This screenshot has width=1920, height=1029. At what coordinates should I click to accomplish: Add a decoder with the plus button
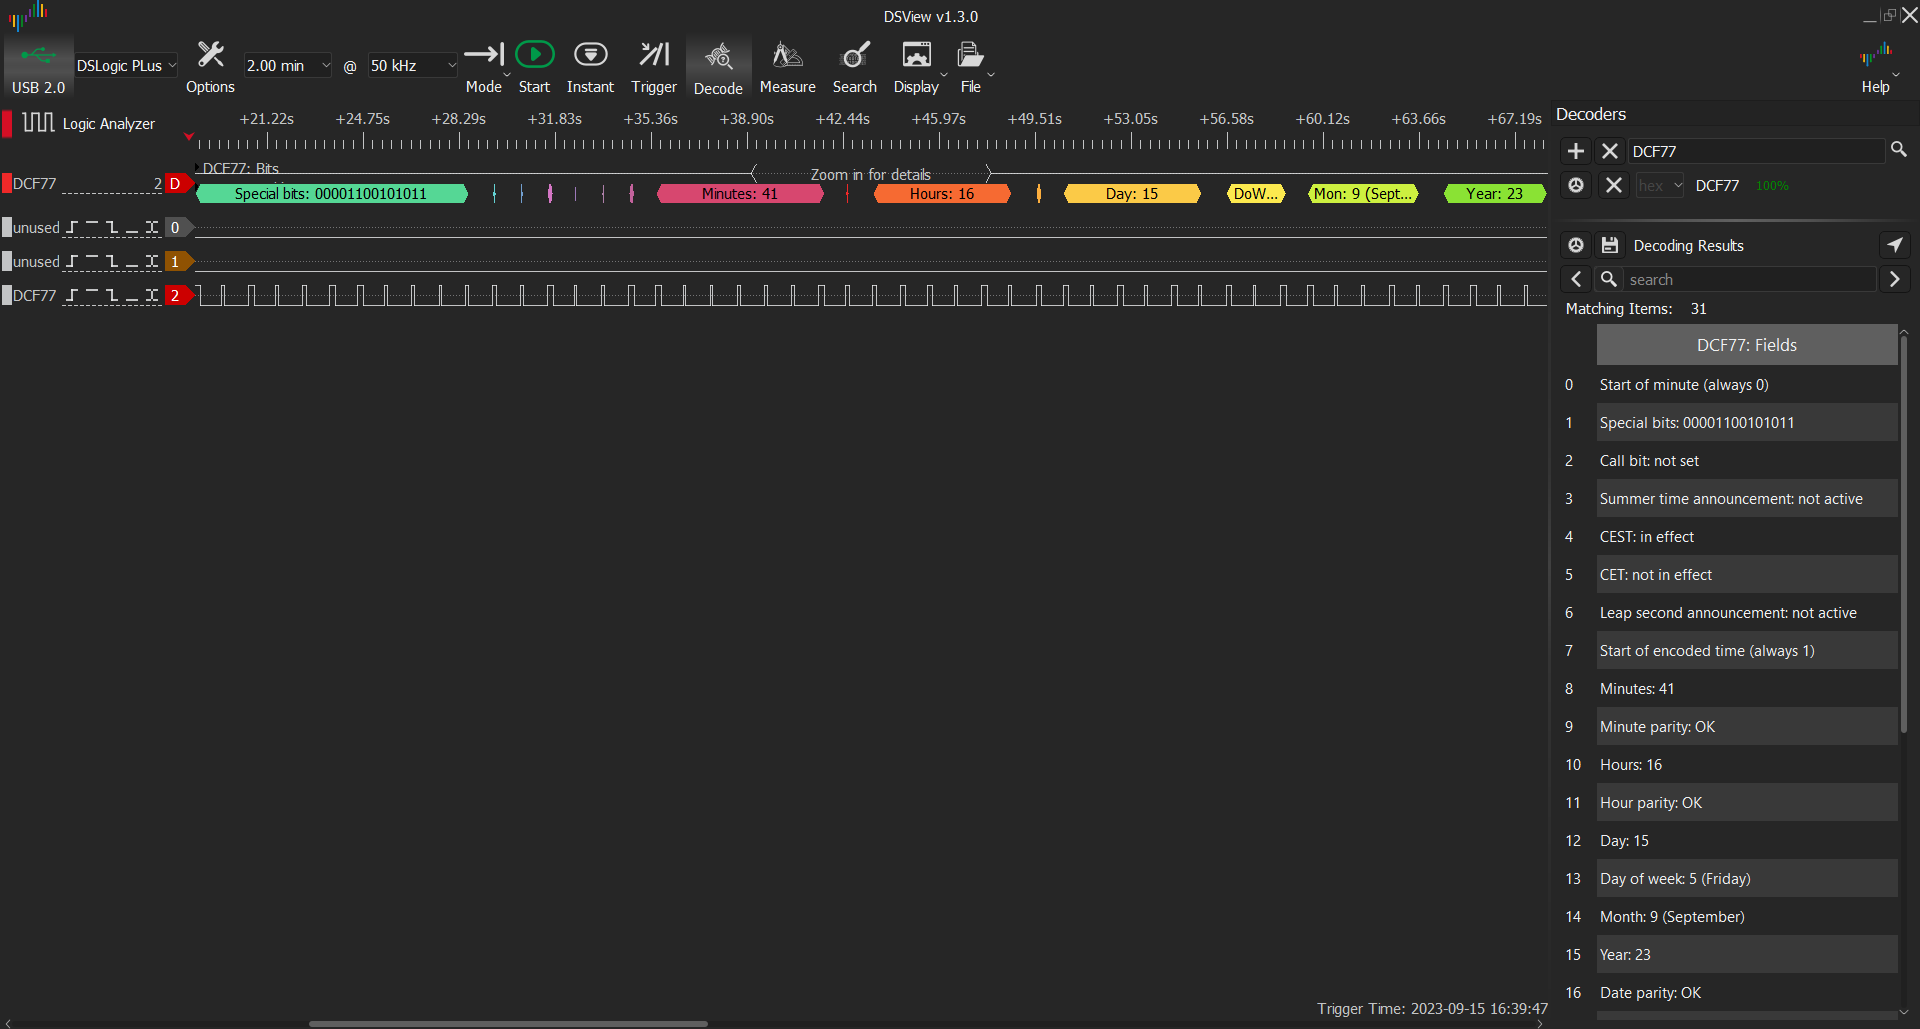point(1576,151)
